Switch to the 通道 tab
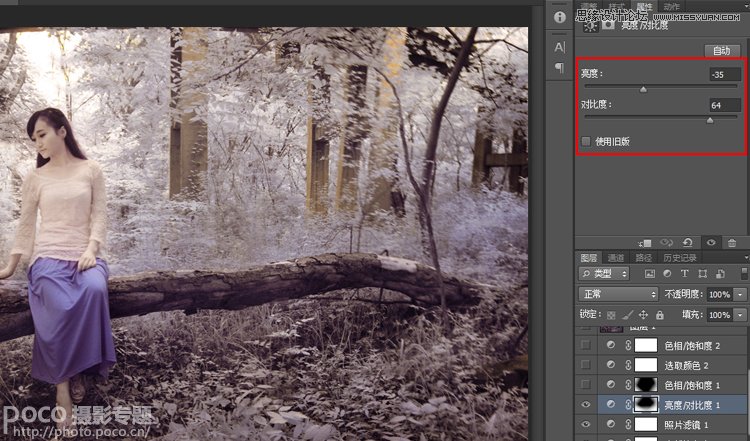 [x=615, y=257]
